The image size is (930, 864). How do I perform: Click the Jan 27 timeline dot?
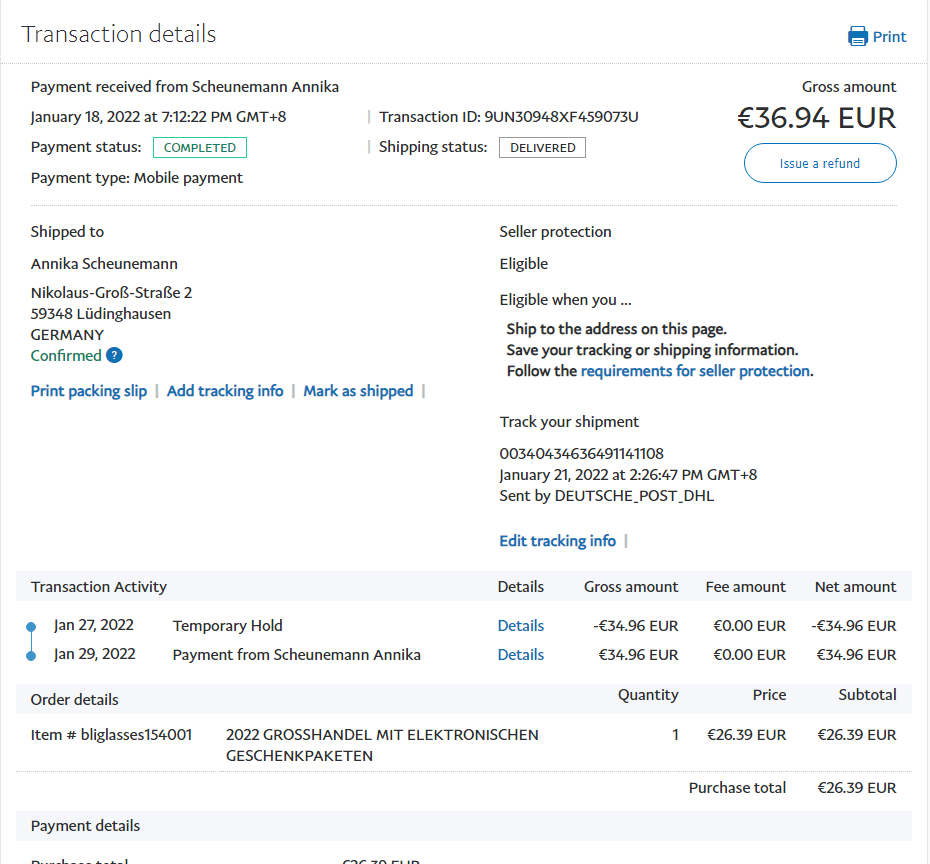coord(31,627)
